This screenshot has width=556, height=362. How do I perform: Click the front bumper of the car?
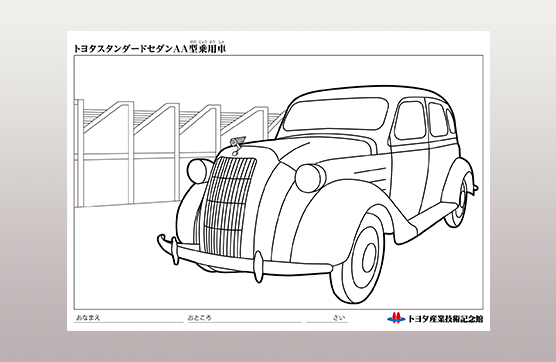point(244,258)
